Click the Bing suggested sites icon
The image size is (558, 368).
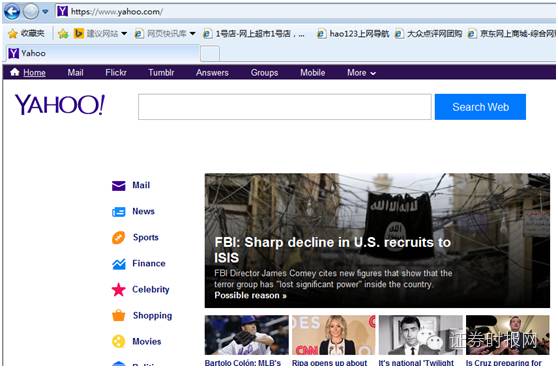[79, 33]
